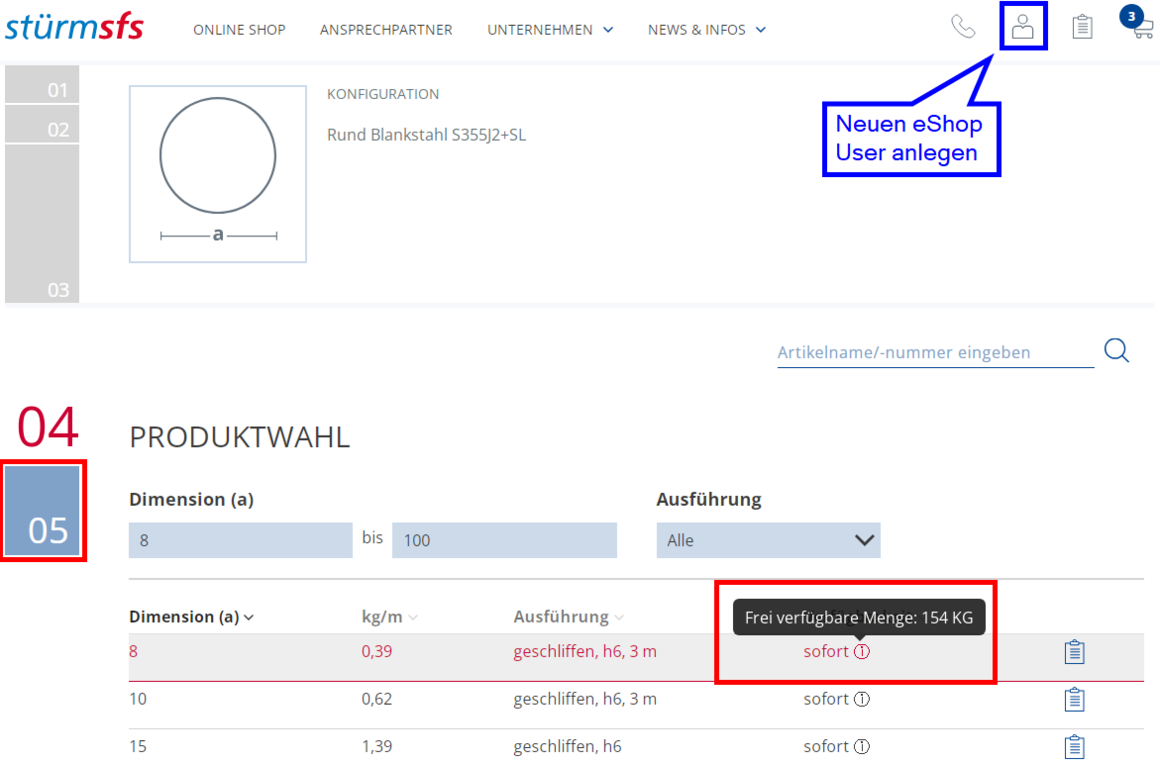1160x762 pixels.
Task: Add dimension 15 row to clipboard list
Action: 1074,746
